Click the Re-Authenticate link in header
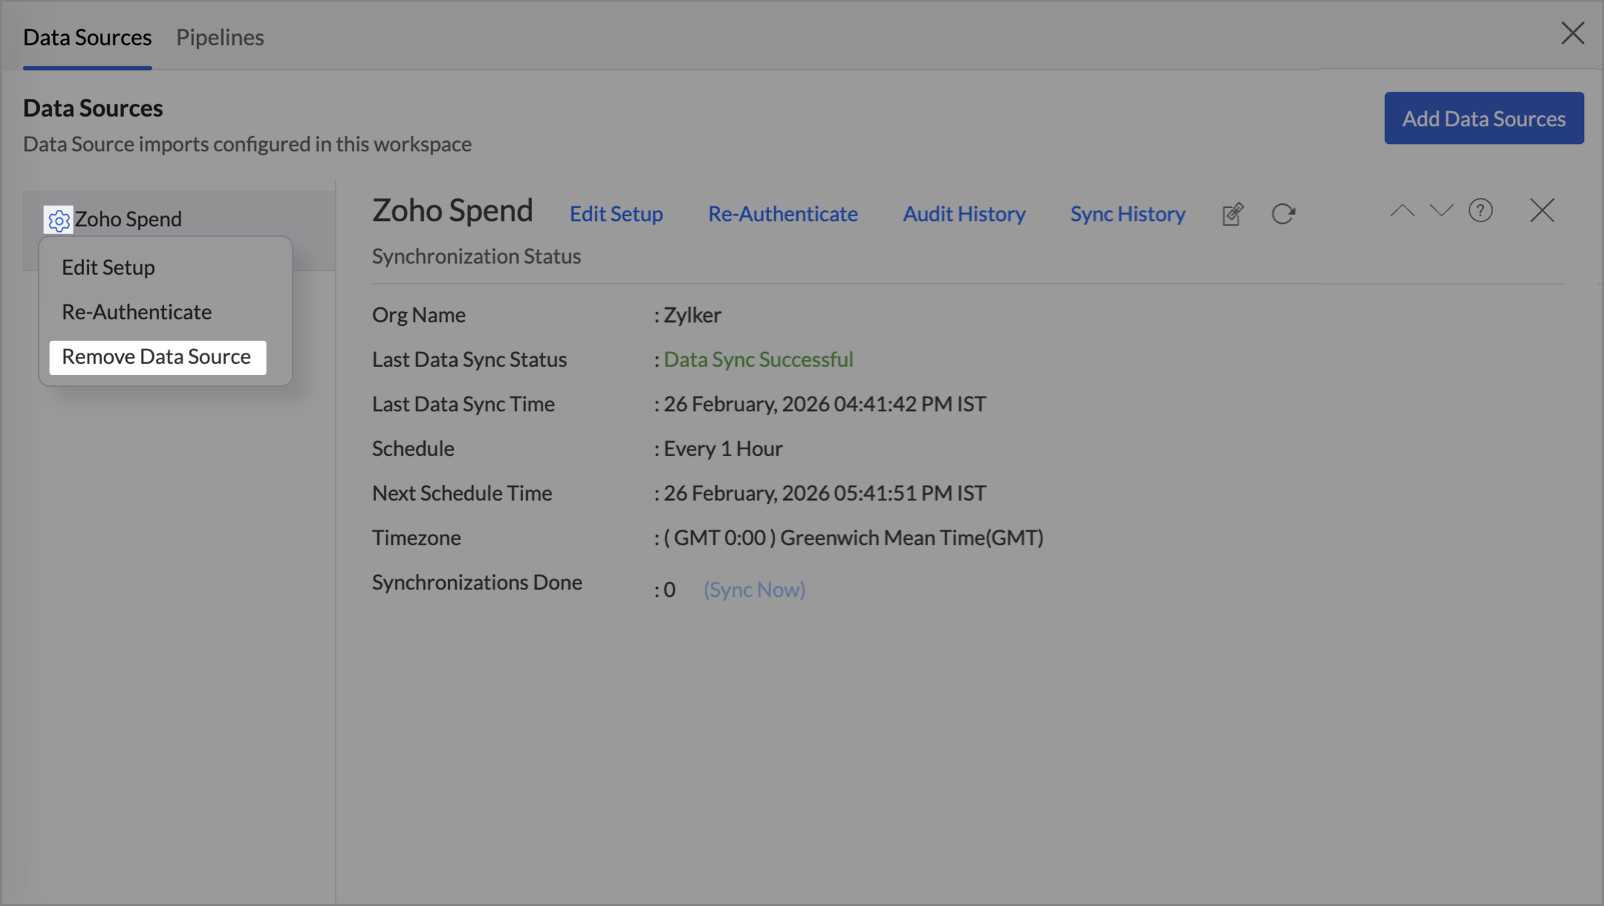The width and height of the screenshot is (1604, 906). pyautogui.click(x=782, y=214)
